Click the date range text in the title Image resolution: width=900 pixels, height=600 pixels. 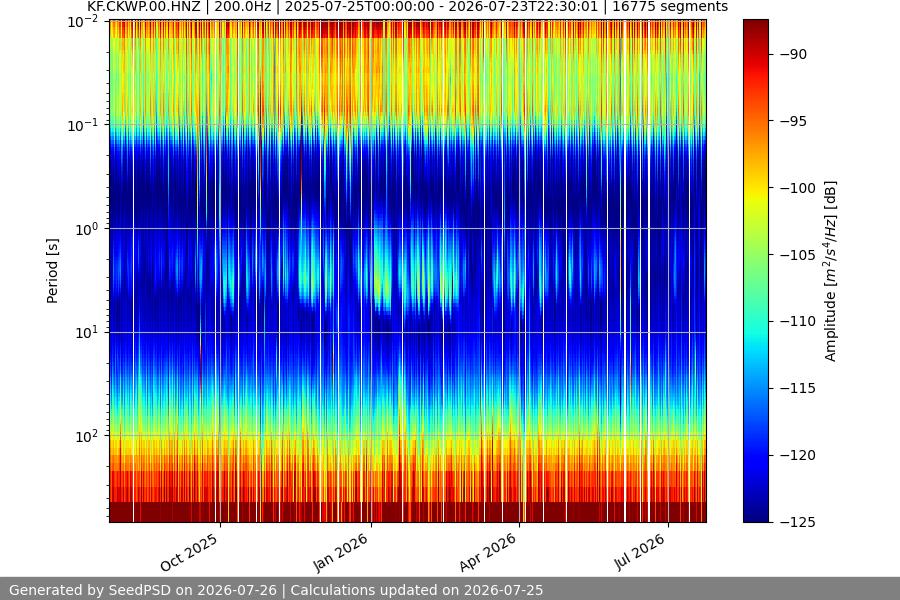441,7
